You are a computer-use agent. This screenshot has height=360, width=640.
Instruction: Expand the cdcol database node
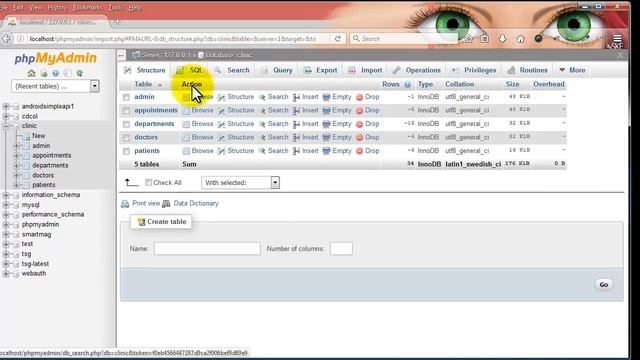(6, 116)
